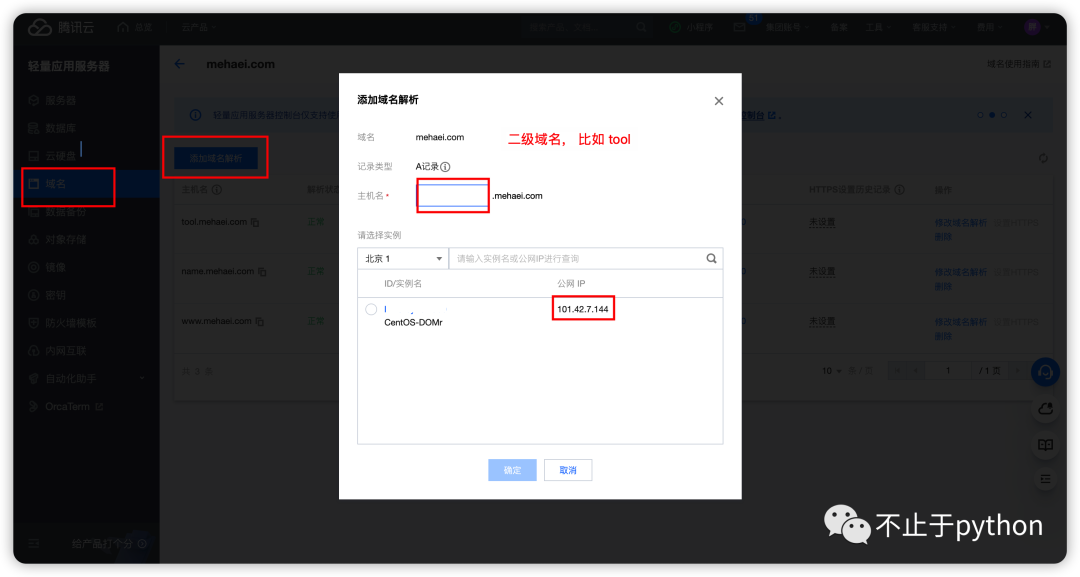Open the 服务器 sidebar menu item
The width and height of the screenshot is (1080, 577).
(60, 100)
